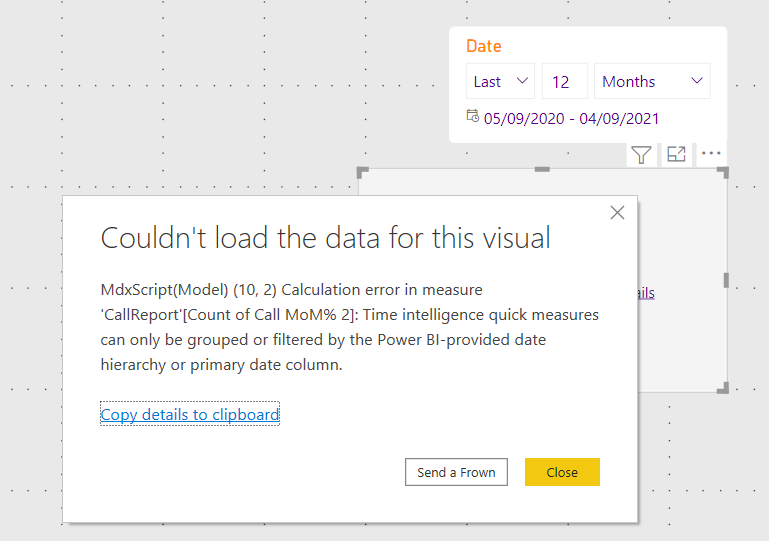
Task: Select the 12 number input in the slicer
Action: (564, 81)
